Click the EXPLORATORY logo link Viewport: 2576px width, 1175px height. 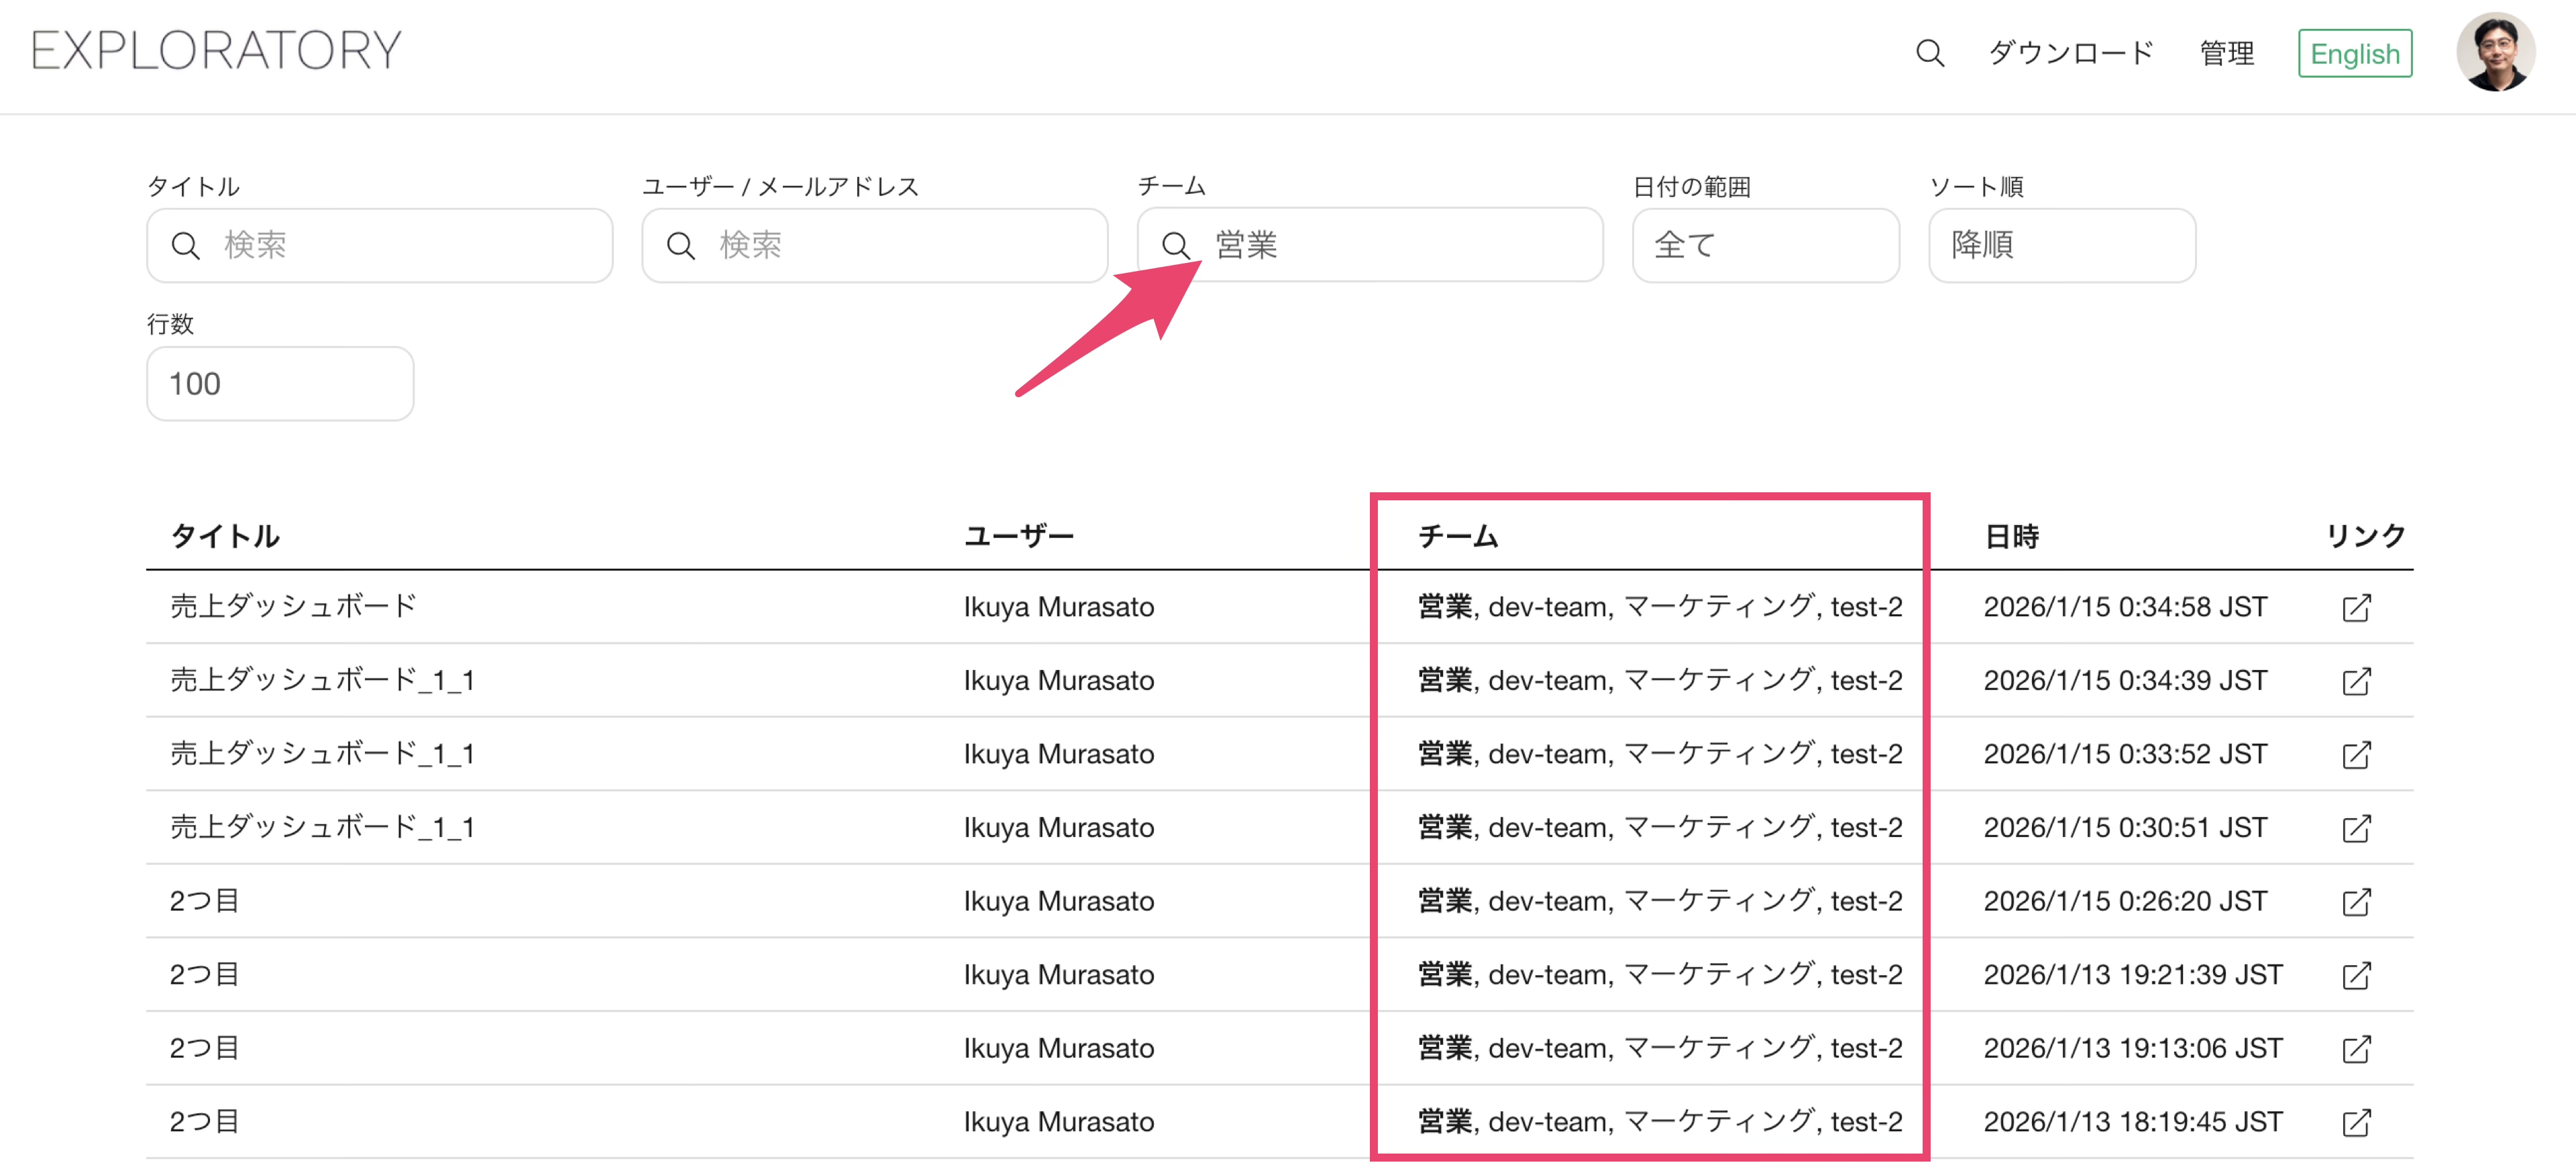click(x=216, y=50)
